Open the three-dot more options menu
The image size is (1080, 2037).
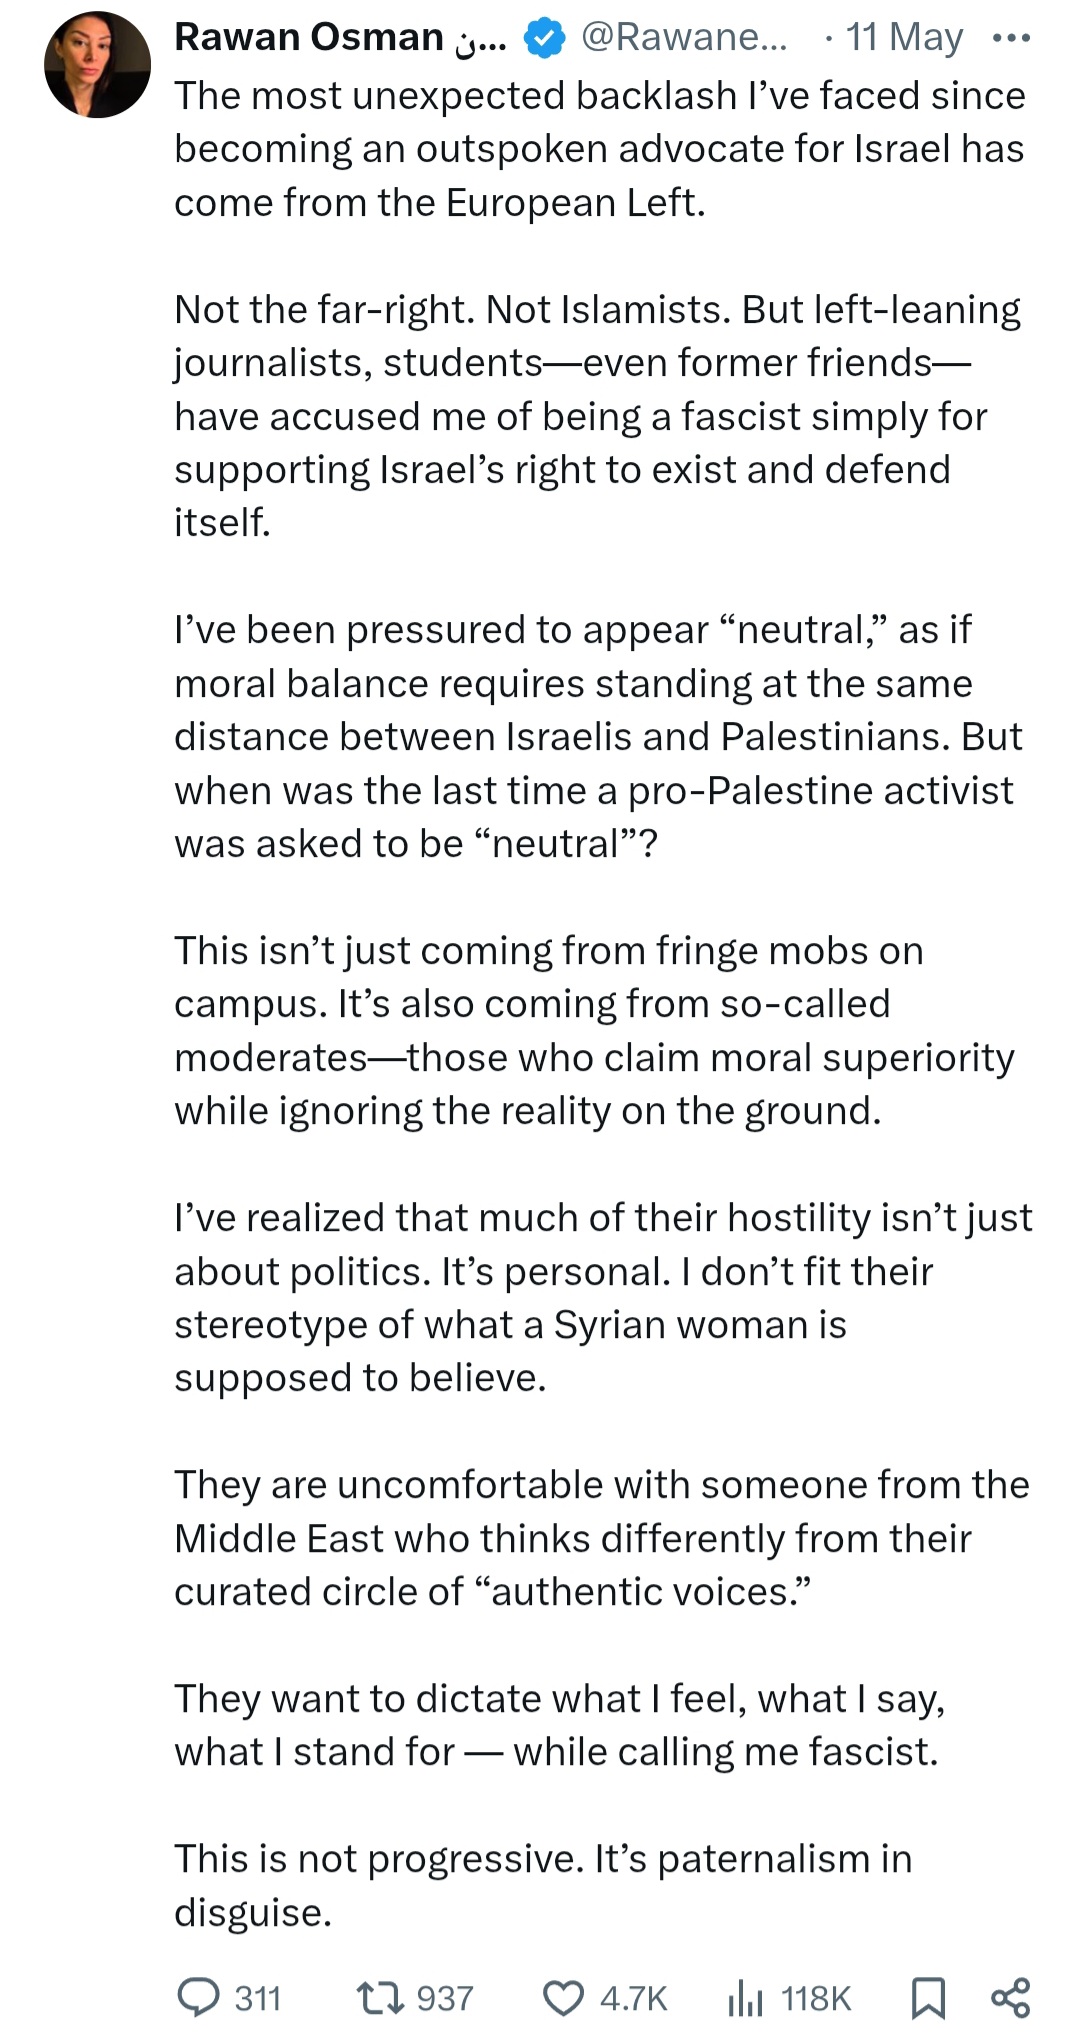click(1010, 39)
